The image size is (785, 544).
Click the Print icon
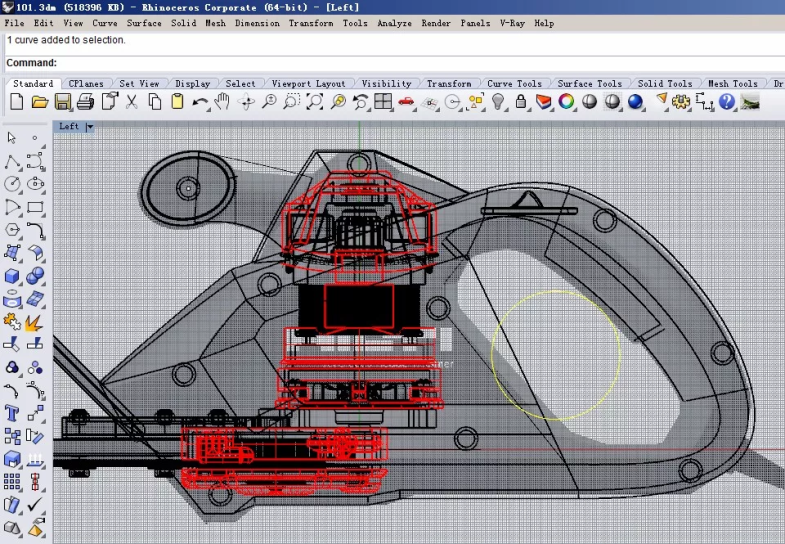[x=85, y=102]
